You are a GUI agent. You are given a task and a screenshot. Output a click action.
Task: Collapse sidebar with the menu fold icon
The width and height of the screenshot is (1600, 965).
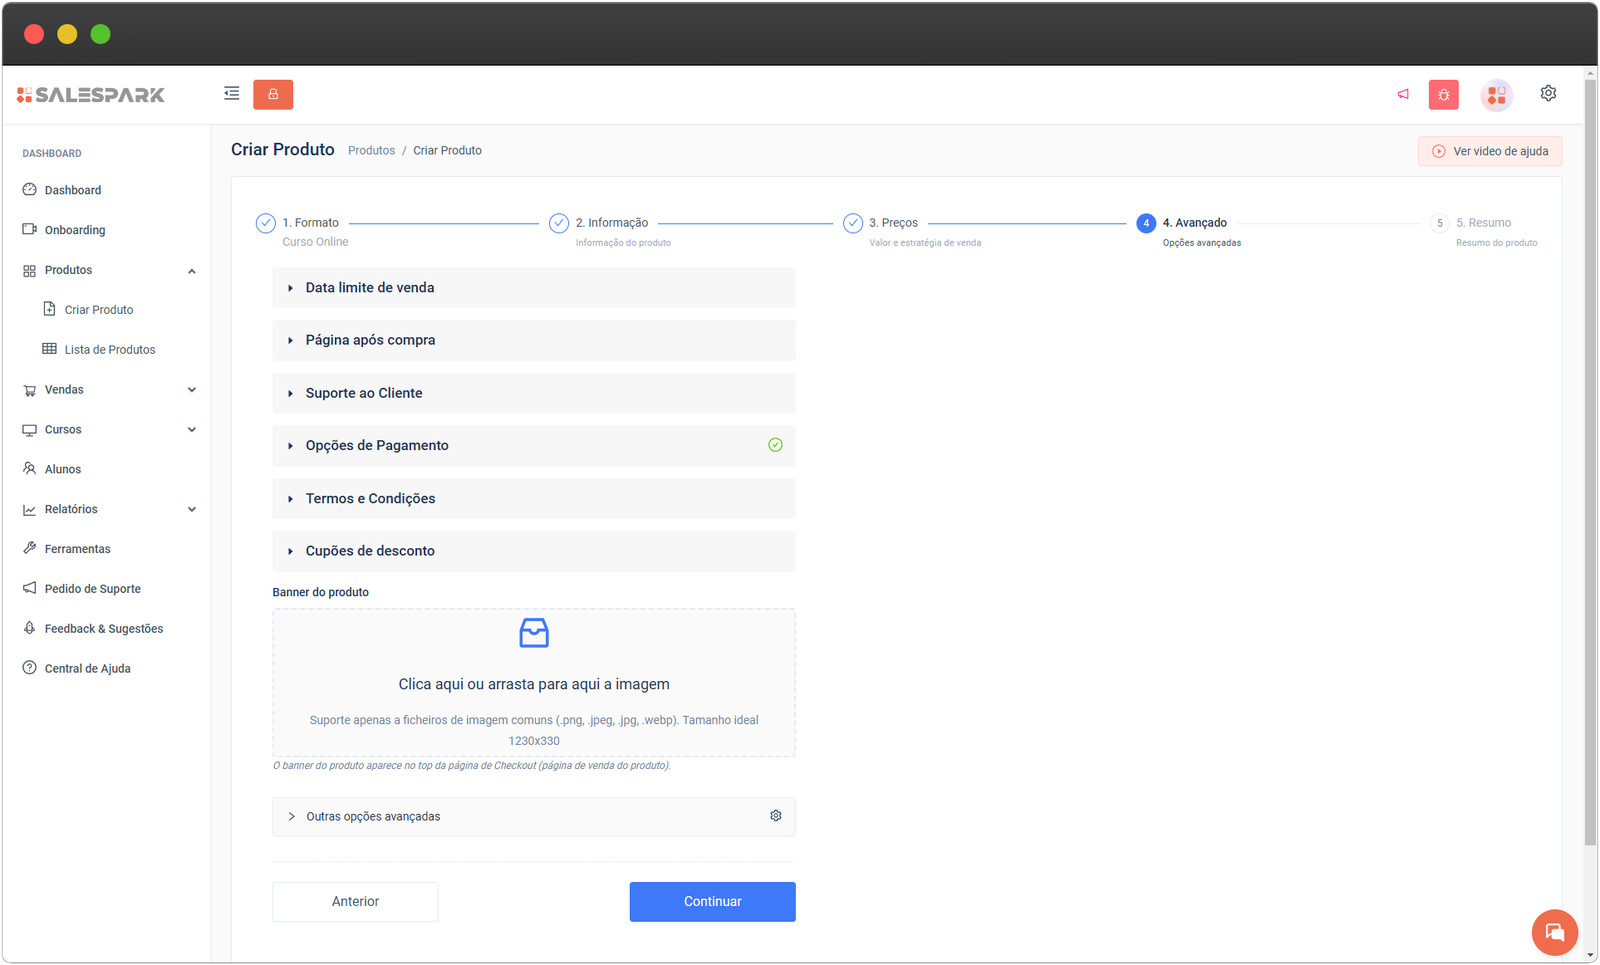coord(232,94)
